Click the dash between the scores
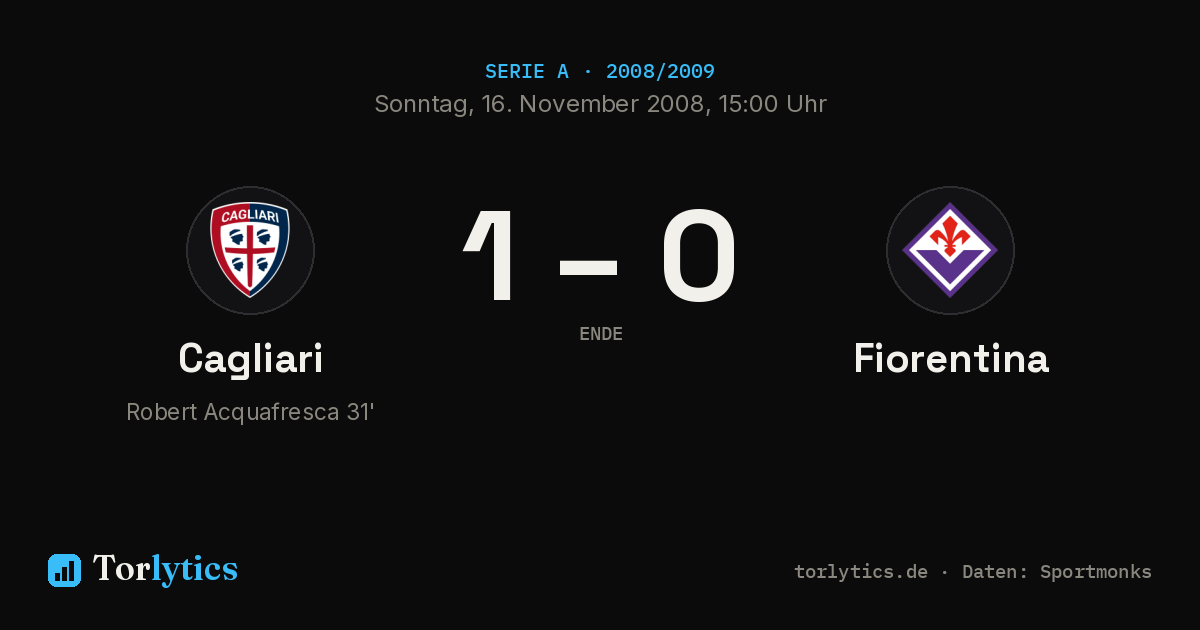The image size is (1200, 630). click(x=588, y=264)
